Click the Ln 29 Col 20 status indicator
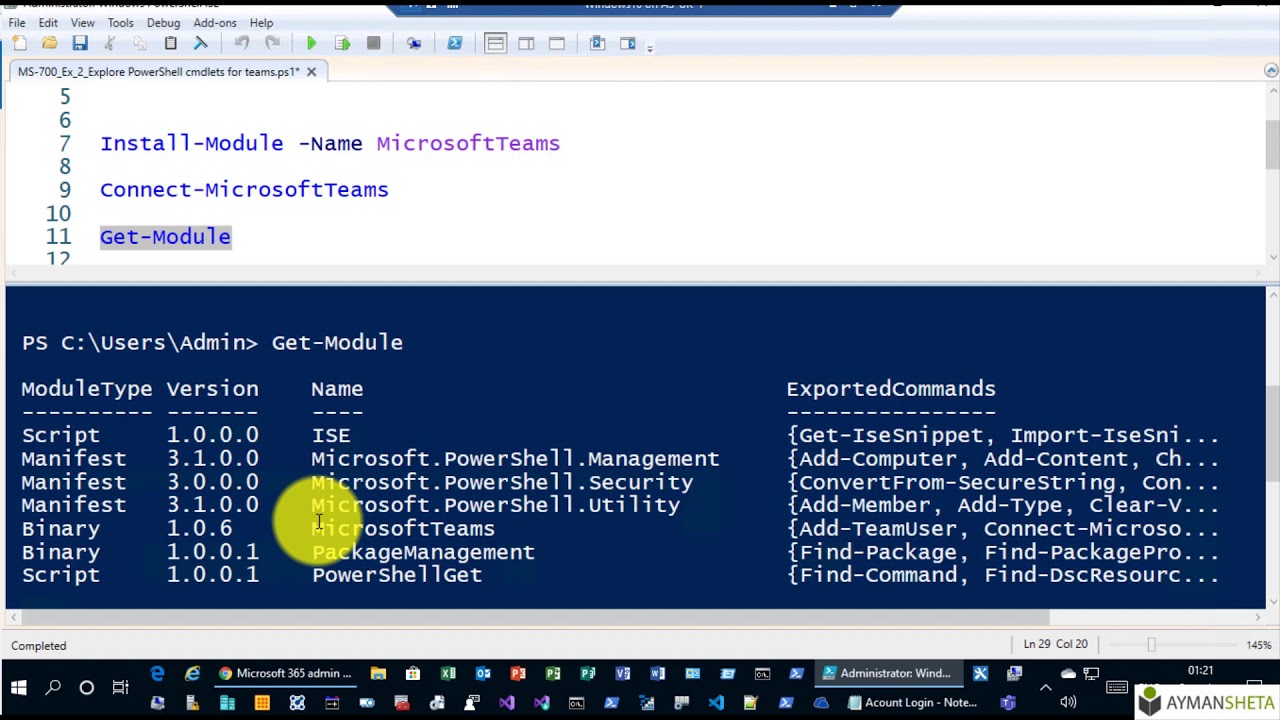This screenshot has height=720, width=1280. point(1055,645)
